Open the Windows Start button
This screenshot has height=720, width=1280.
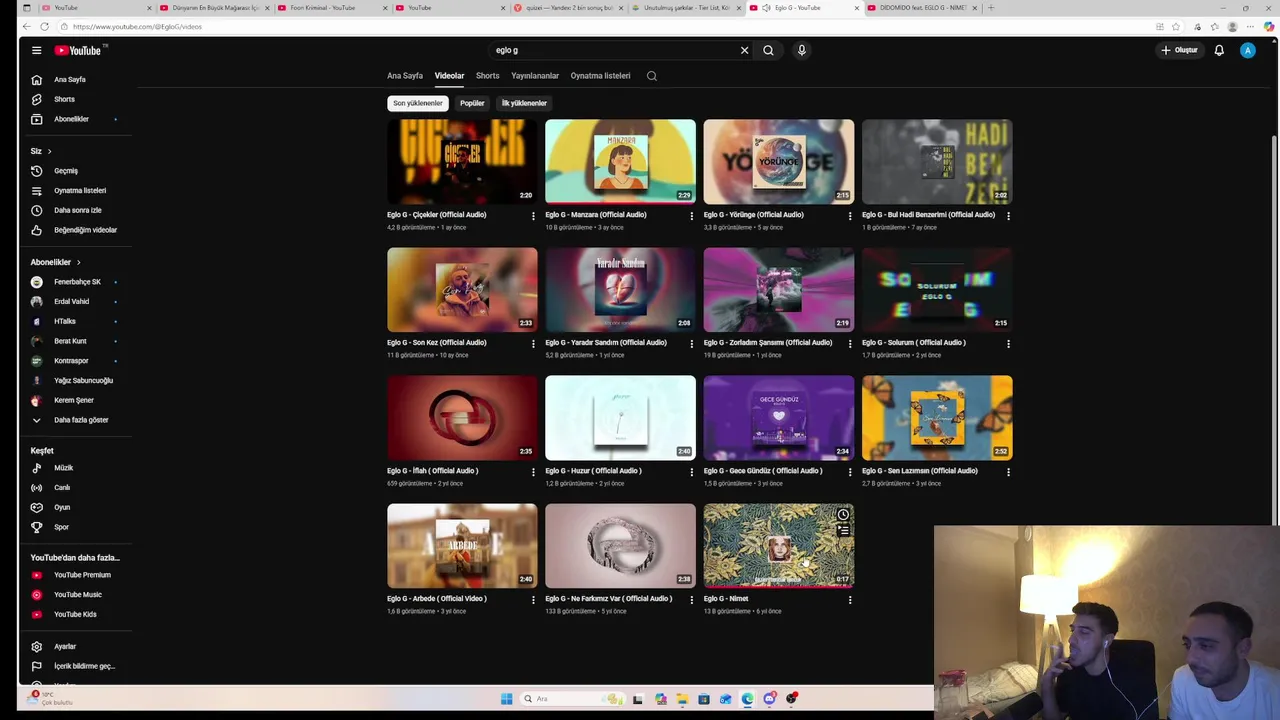(x=506, y=699)
